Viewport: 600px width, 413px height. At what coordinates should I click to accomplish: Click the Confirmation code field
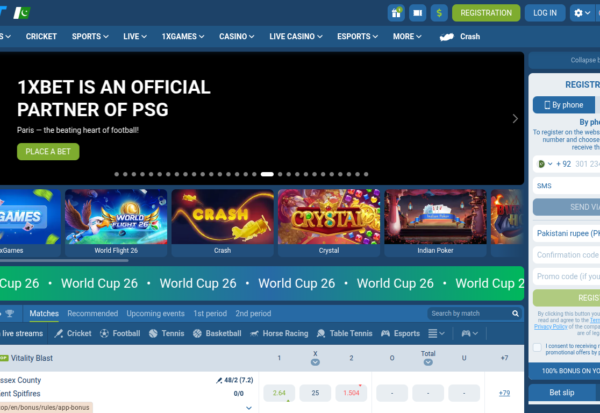click(x=566, y=255)
